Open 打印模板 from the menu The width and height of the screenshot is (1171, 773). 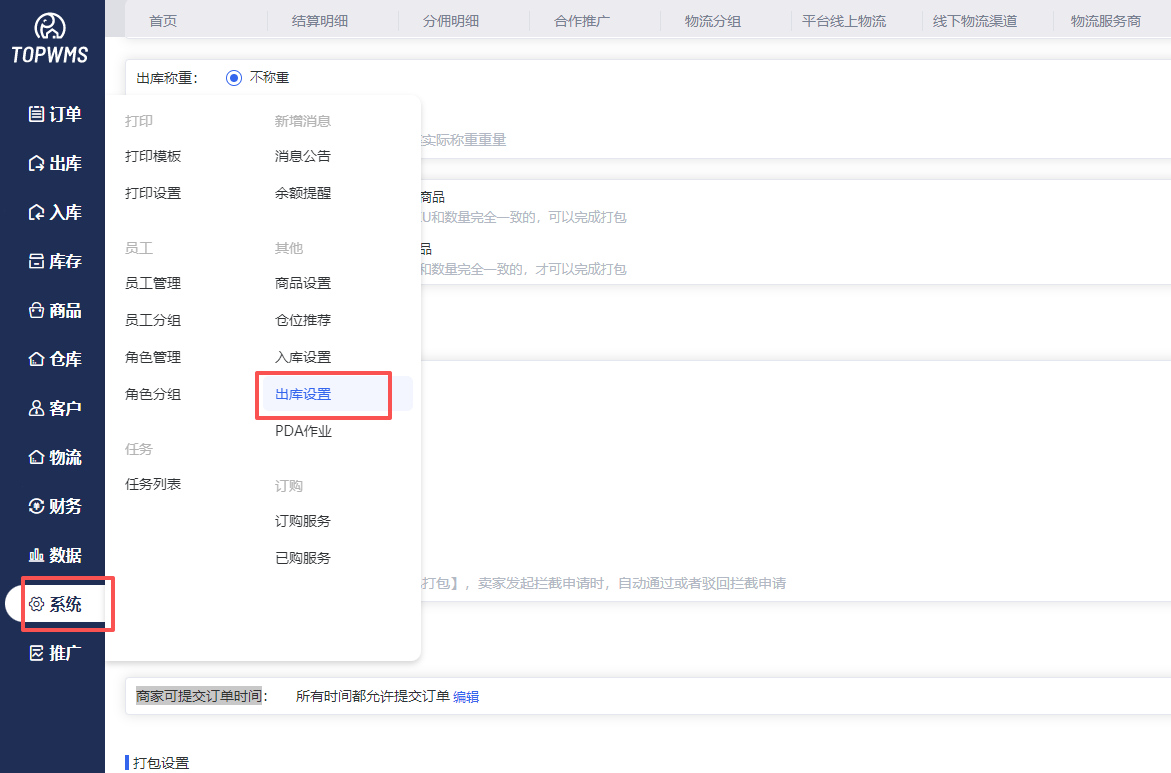point(153,156)
